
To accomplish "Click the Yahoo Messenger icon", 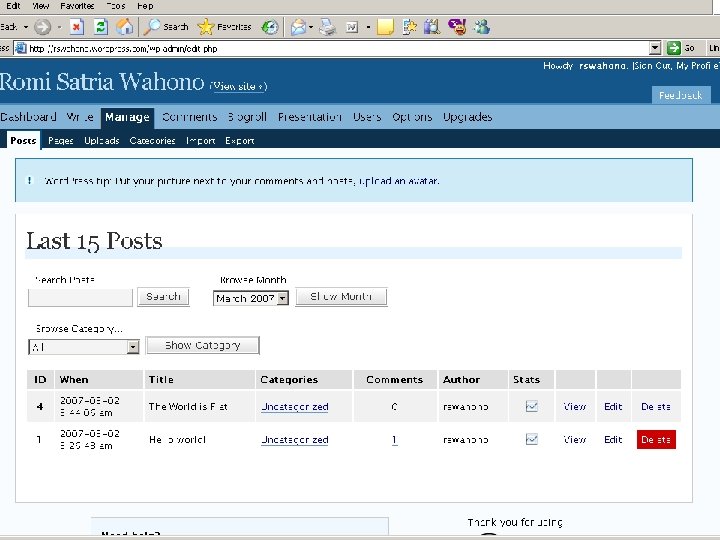I will coord(457,27).
